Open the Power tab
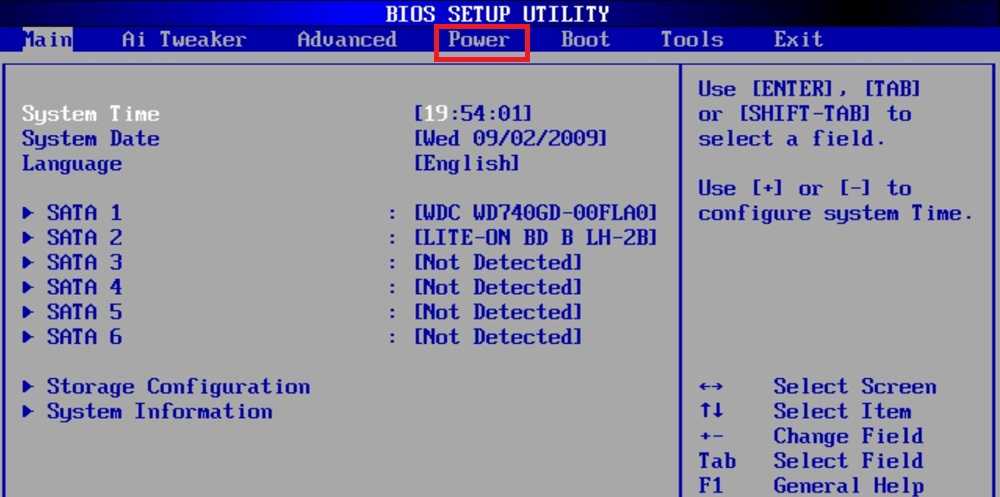The width and height of the screenshot is (1000, 497). [480, 40]
